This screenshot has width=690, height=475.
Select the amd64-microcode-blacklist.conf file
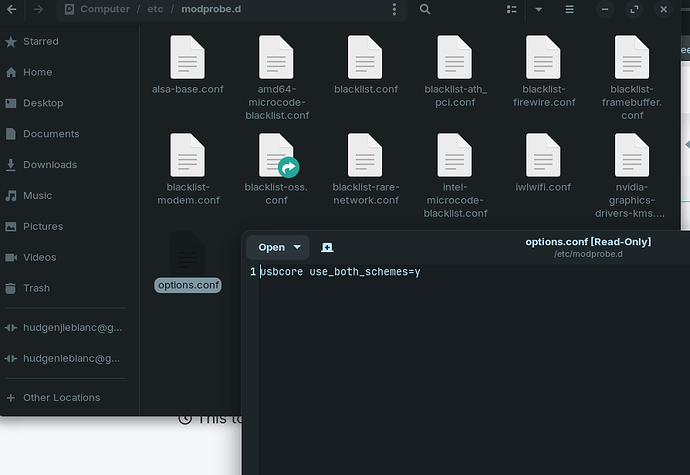[277, 78]
